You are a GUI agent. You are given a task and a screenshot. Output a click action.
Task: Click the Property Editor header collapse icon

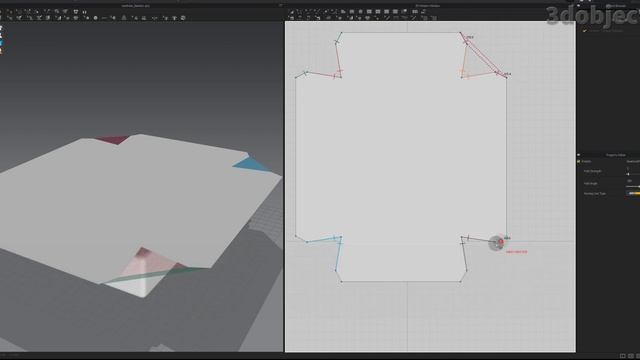pos(578,155)
